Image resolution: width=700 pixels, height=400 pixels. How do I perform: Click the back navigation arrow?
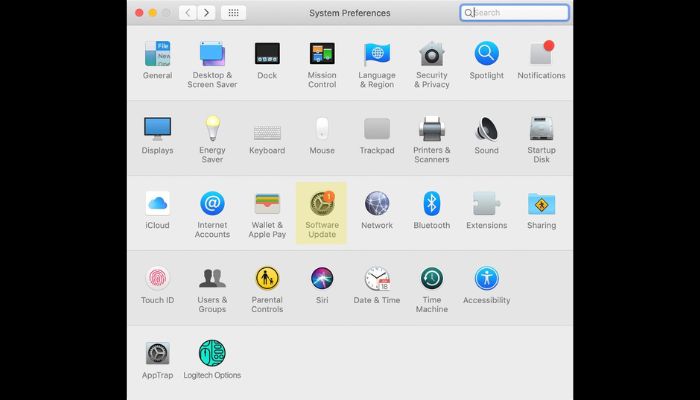click(x=188, y=13)
